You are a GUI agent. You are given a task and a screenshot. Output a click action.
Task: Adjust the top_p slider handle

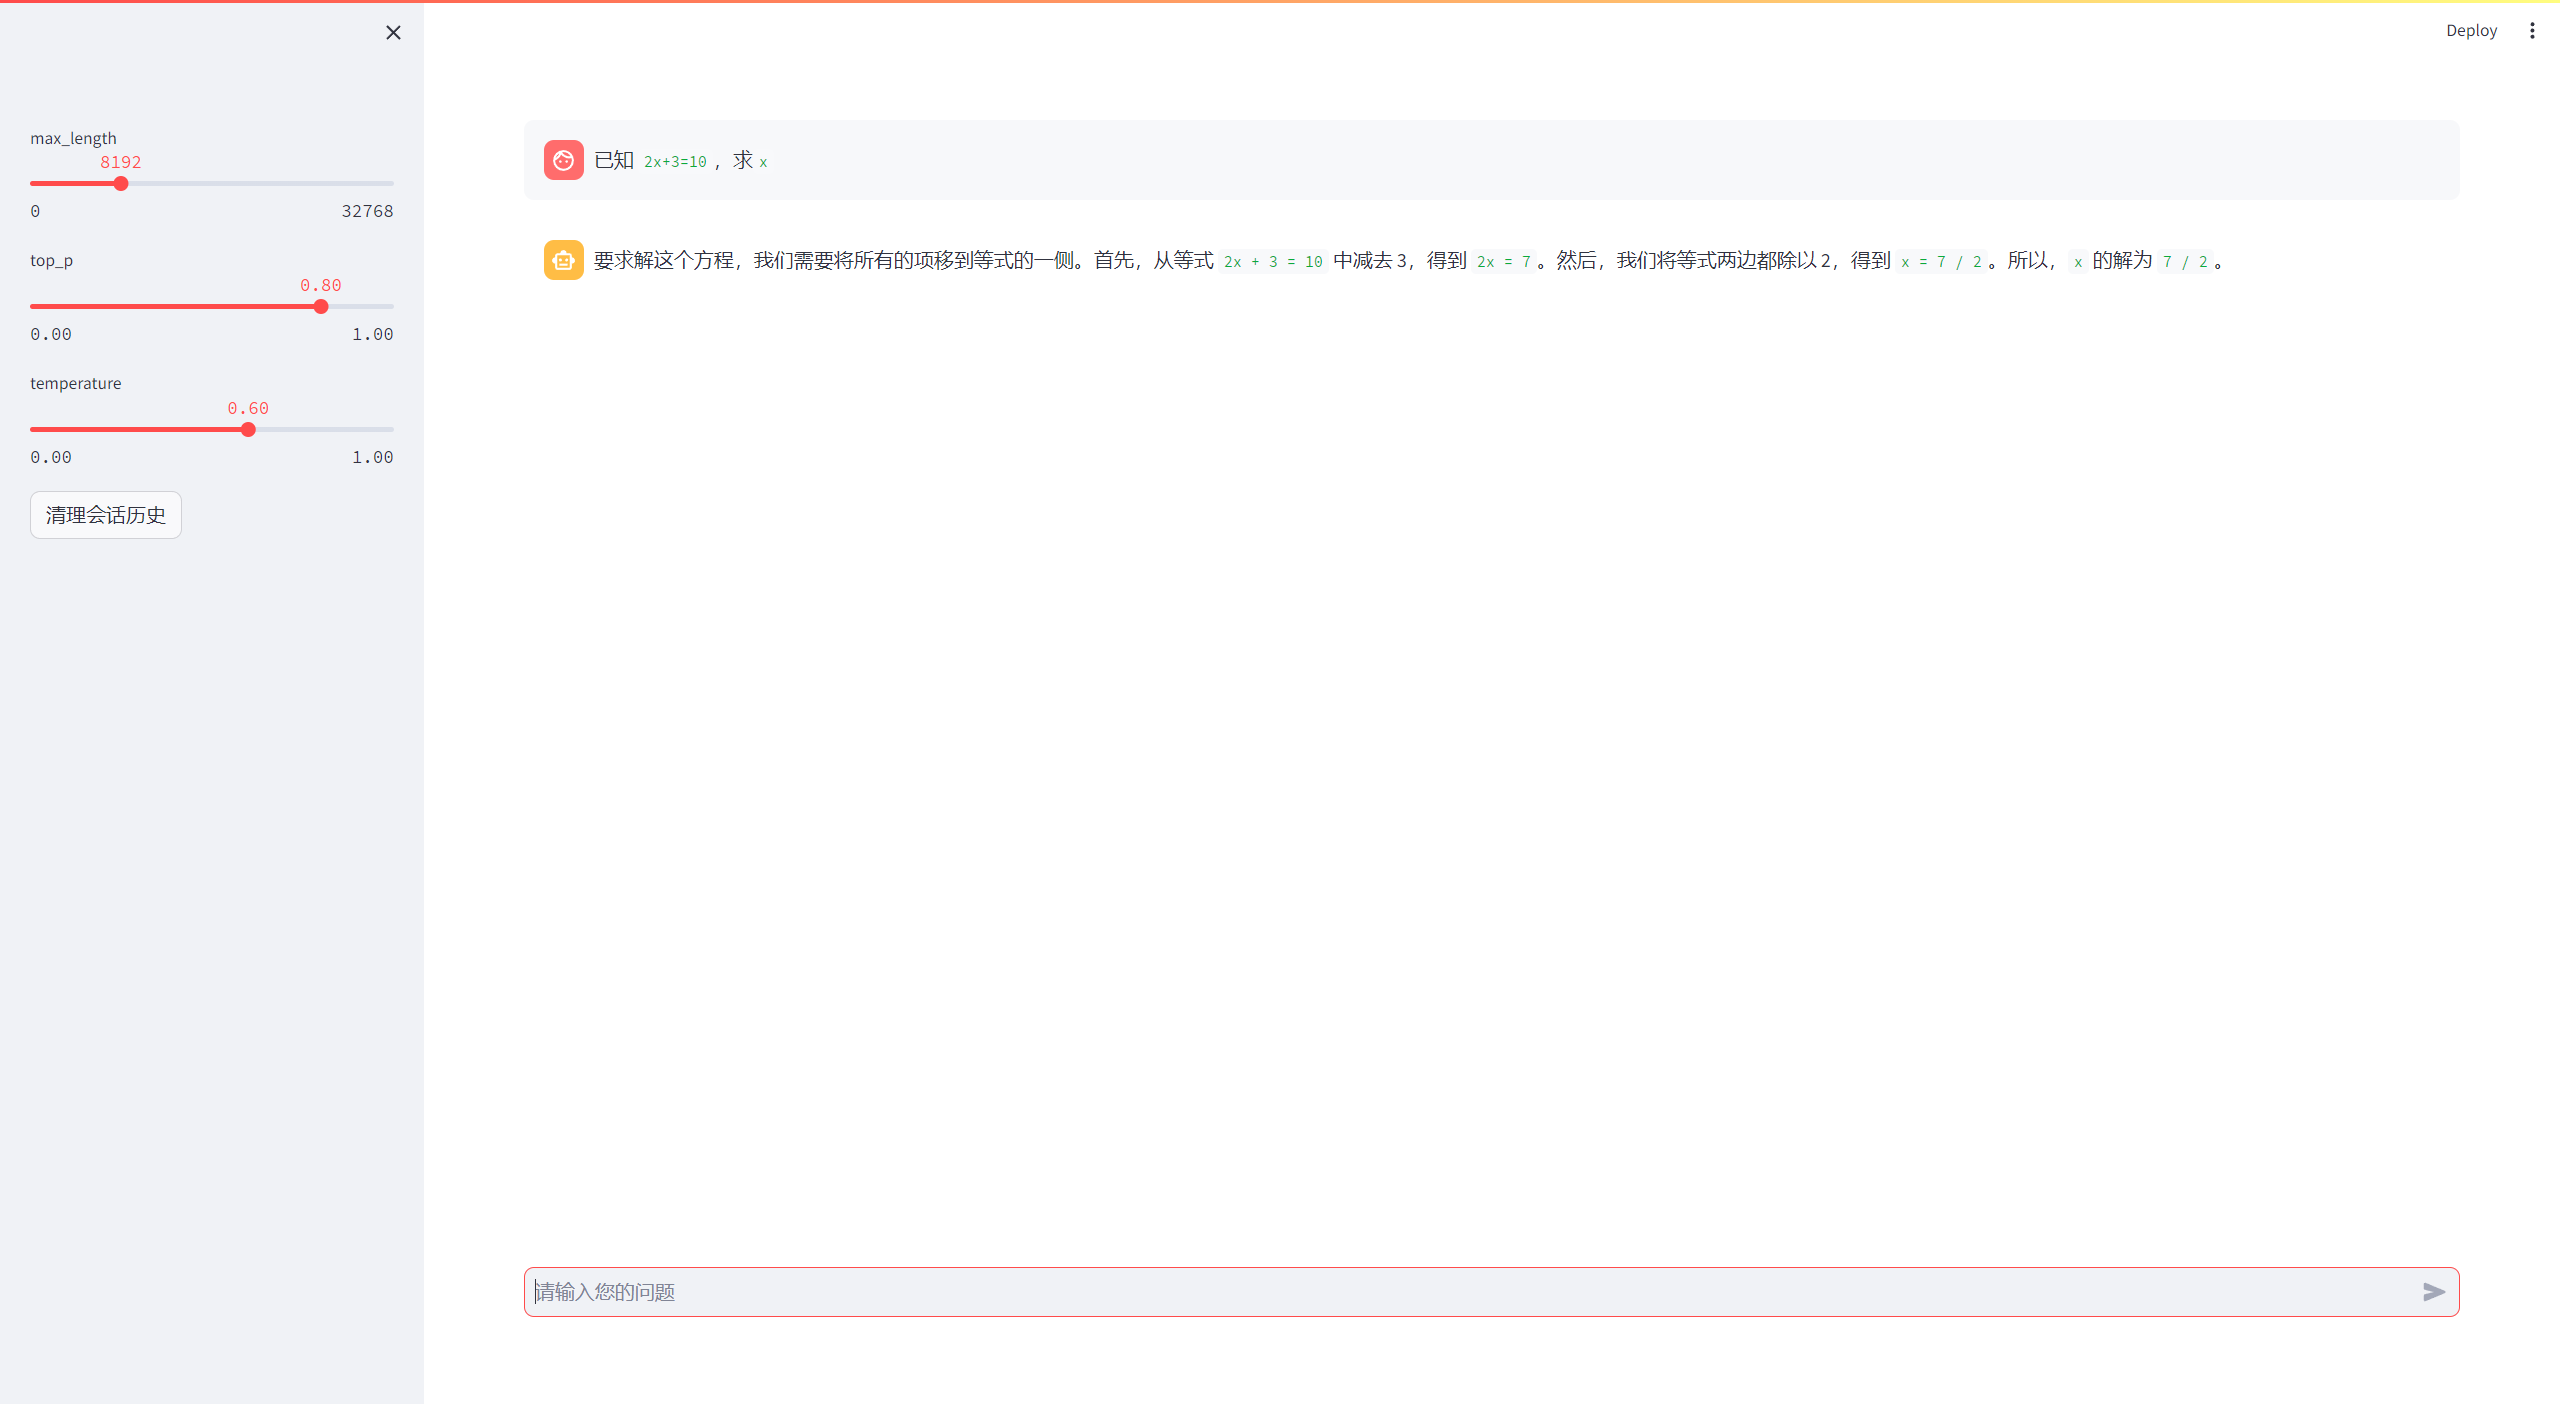(x=319, y=306)
